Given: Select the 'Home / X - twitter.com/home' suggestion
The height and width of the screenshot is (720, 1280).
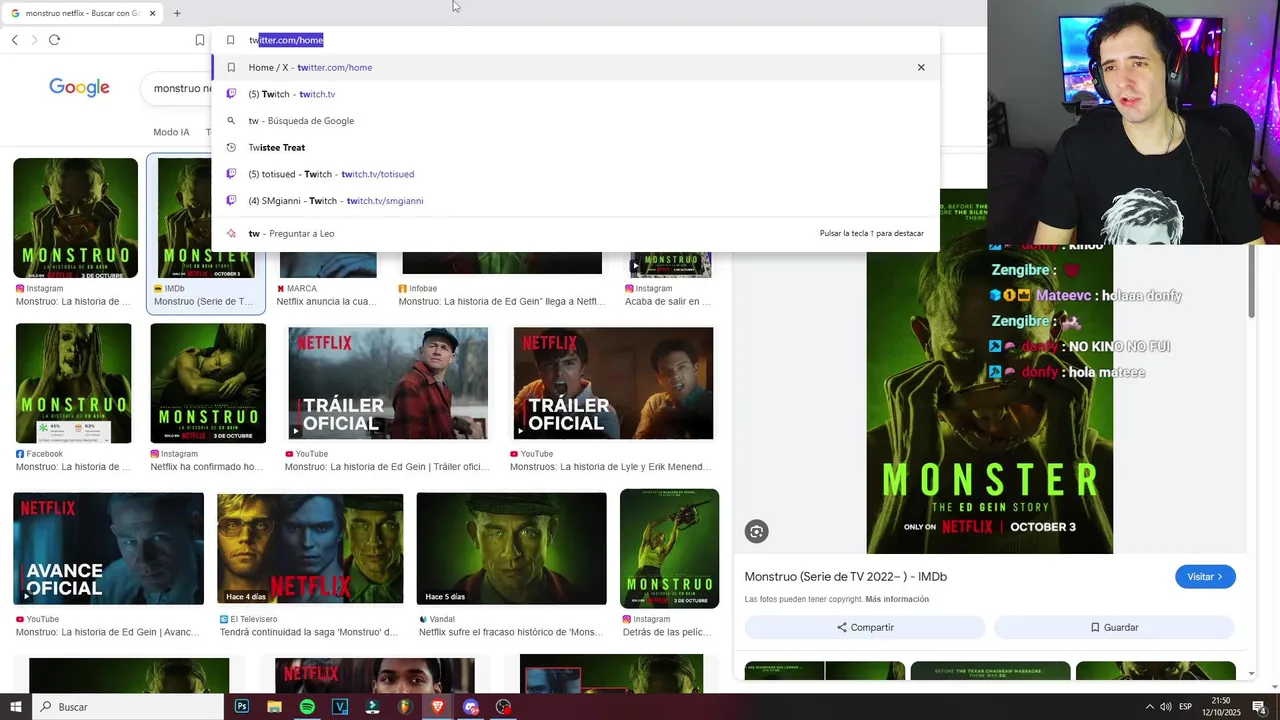Looking at the screenshot, I should 575,67.
